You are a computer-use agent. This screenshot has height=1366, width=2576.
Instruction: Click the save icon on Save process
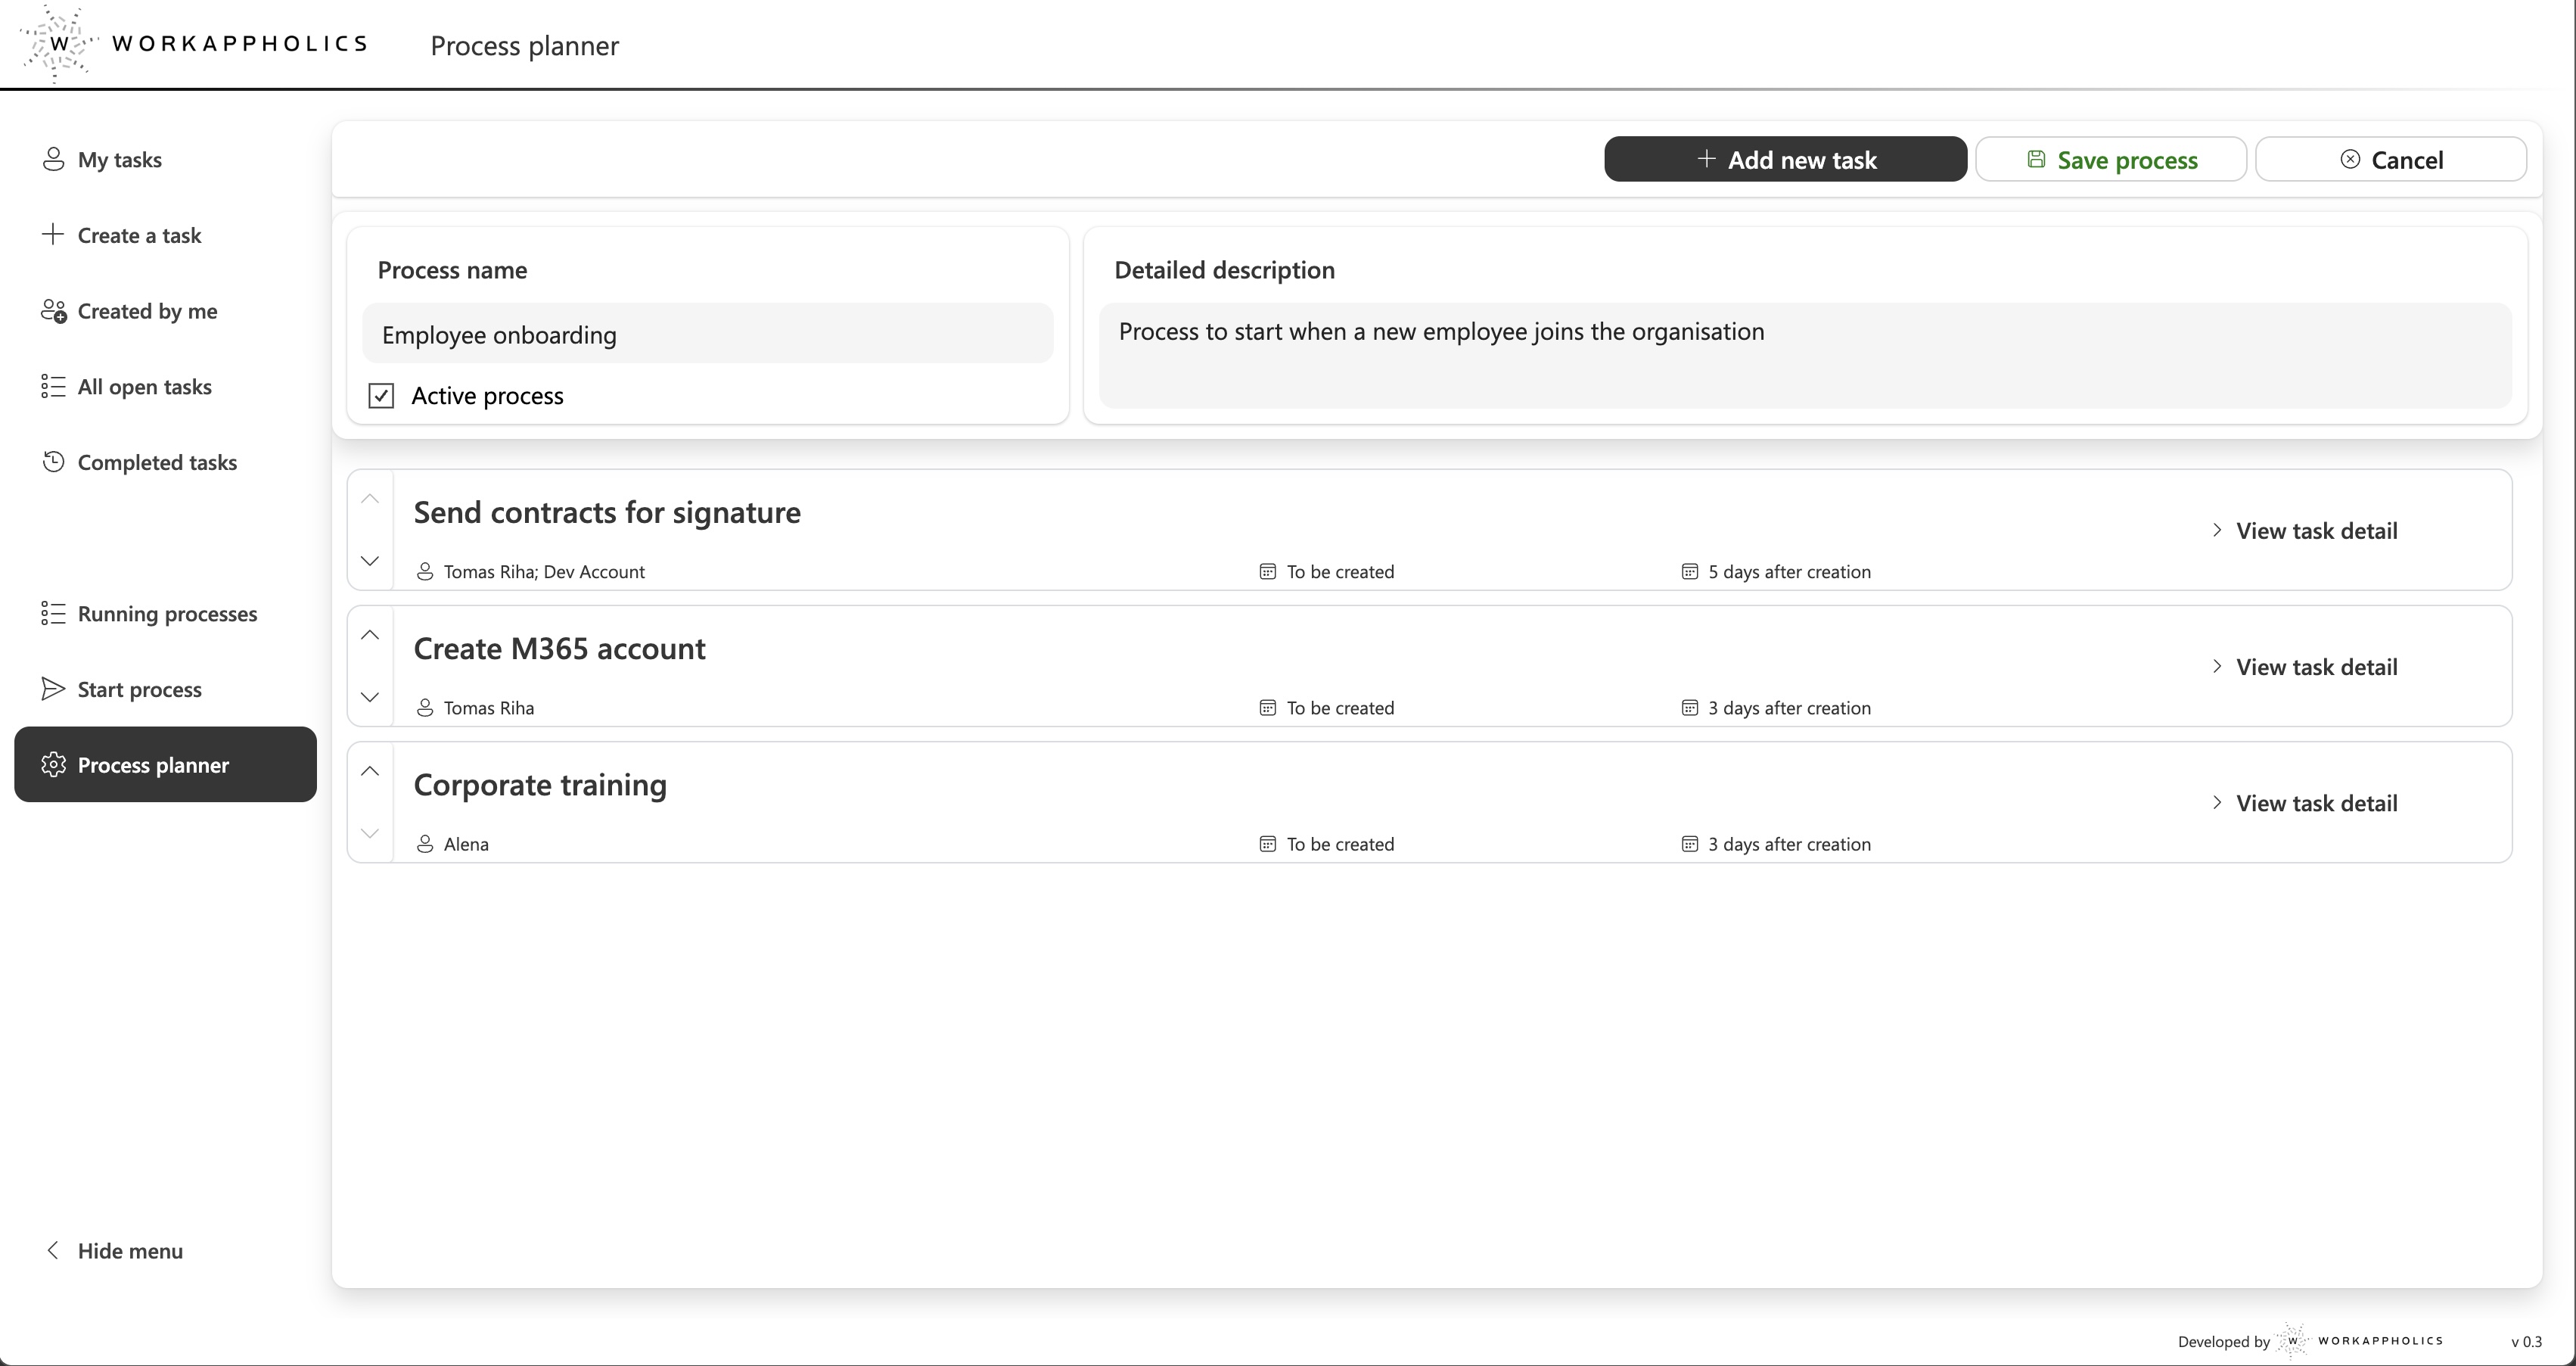pos(2038,159)
